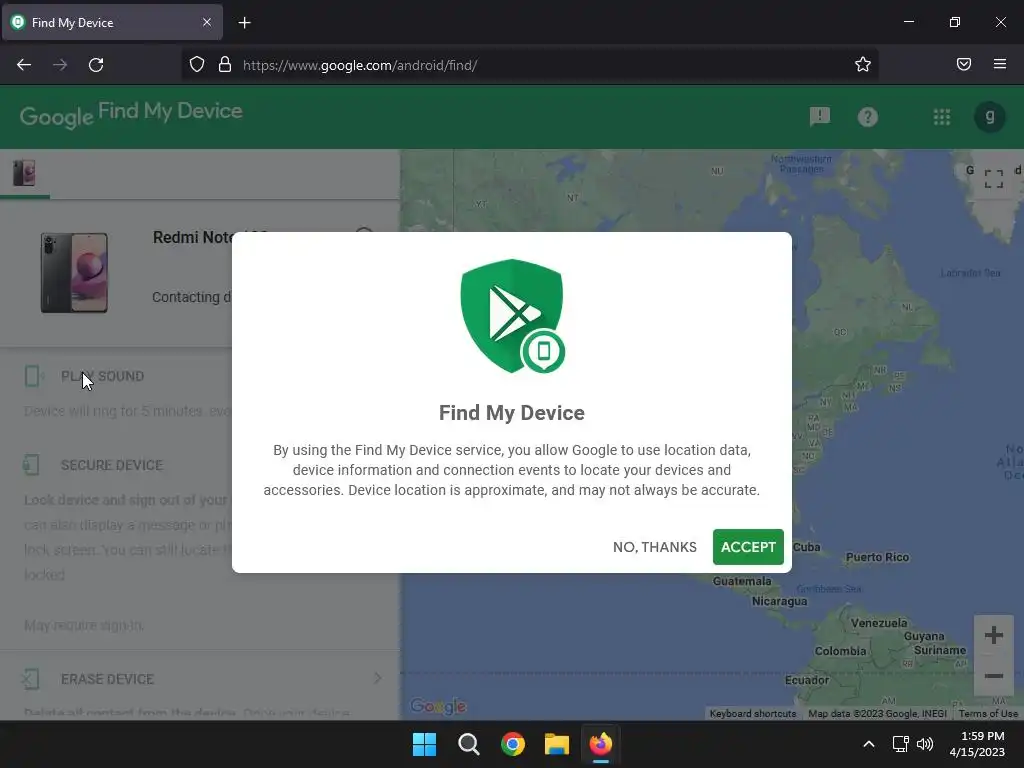The width and height of the screenshot is (1024, 768).
Task: Open the shield tracking protection icon
Action: (197, 64)
